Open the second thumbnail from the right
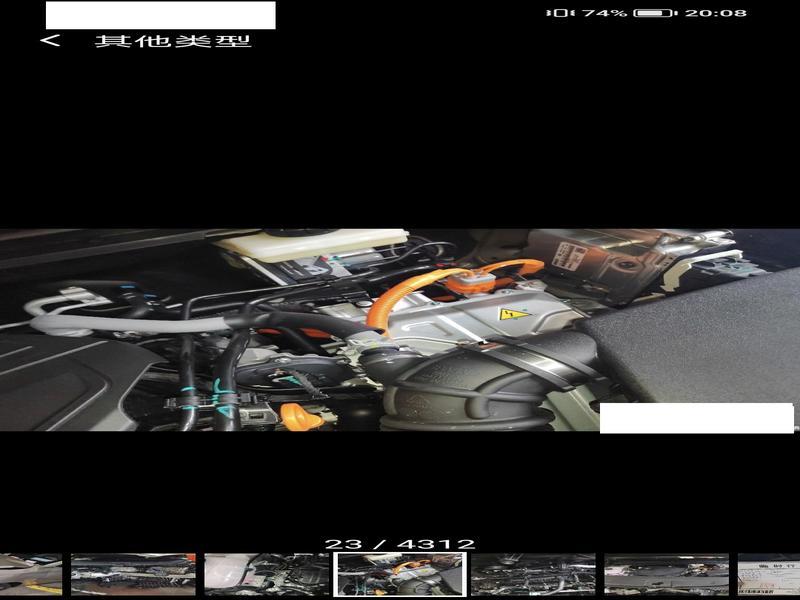The height and width of the screenshot is (600, 800). point(666,574)
